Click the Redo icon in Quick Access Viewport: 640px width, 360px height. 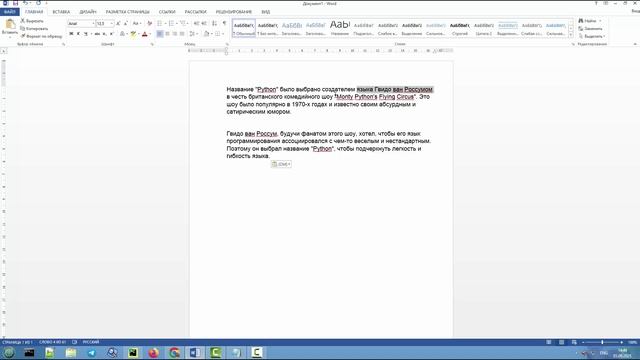click(38, 3)
